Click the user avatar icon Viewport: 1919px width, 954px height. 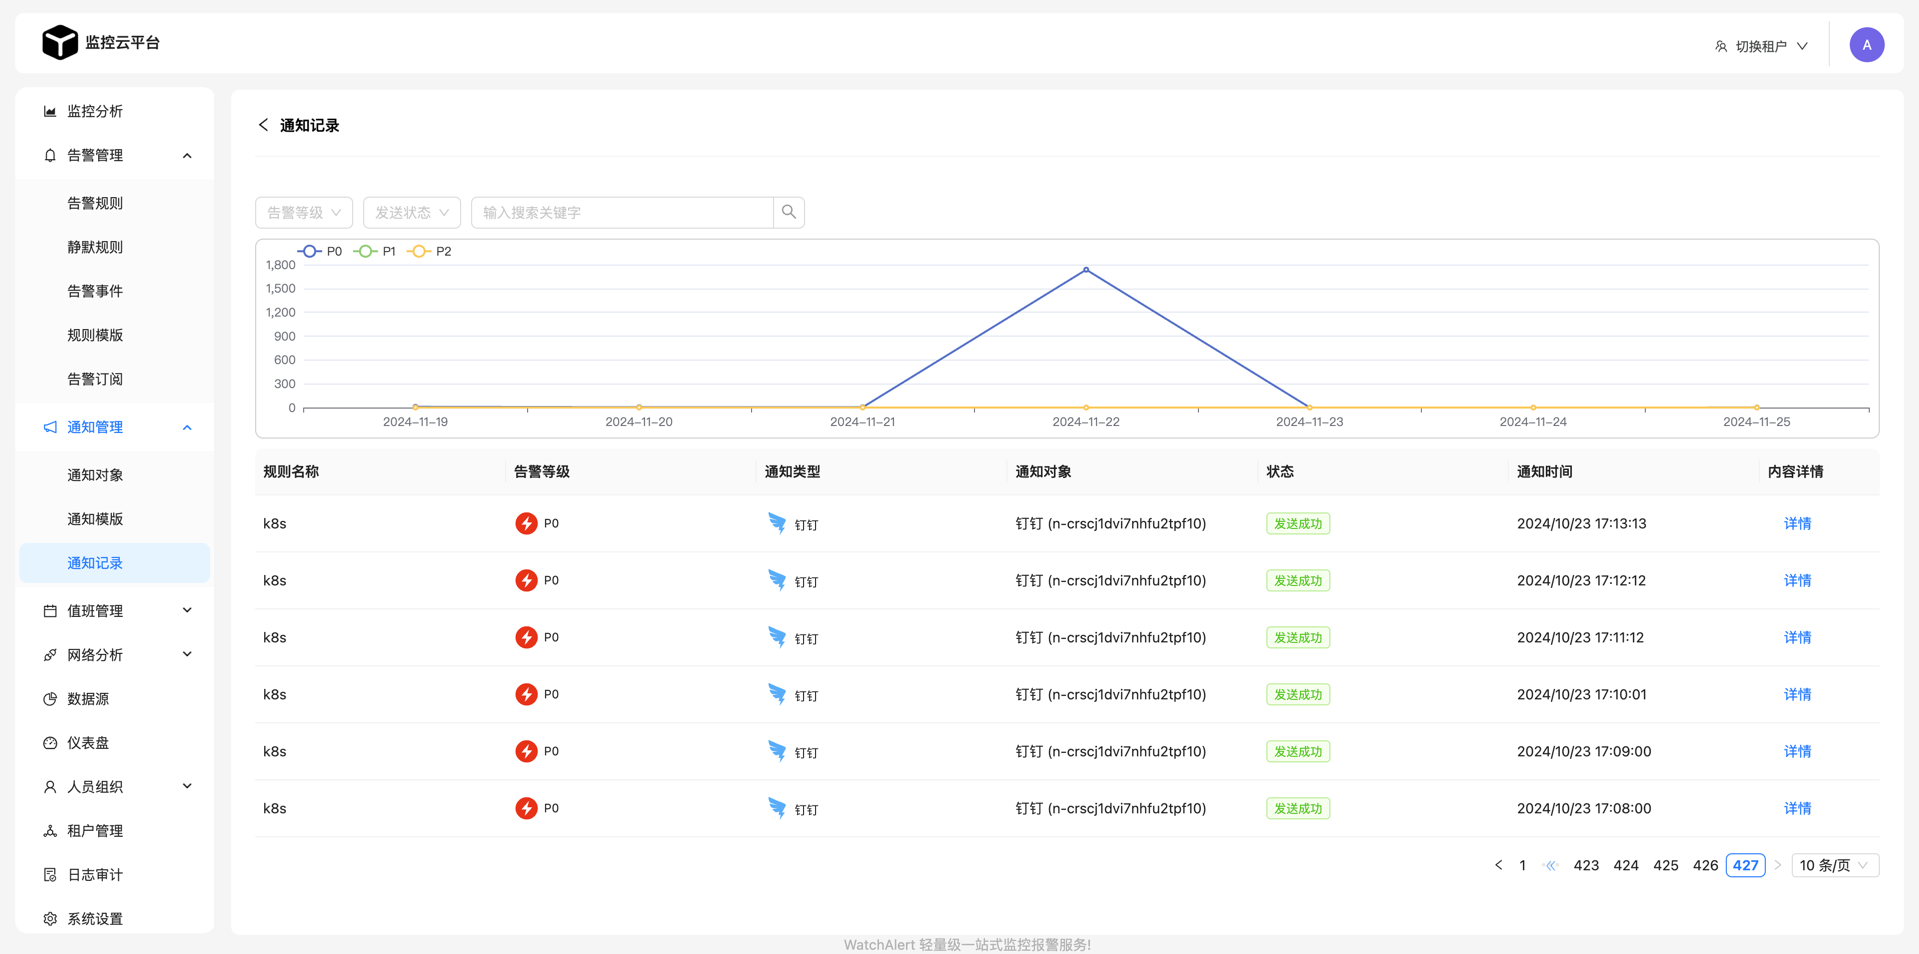click(1866, 45)
